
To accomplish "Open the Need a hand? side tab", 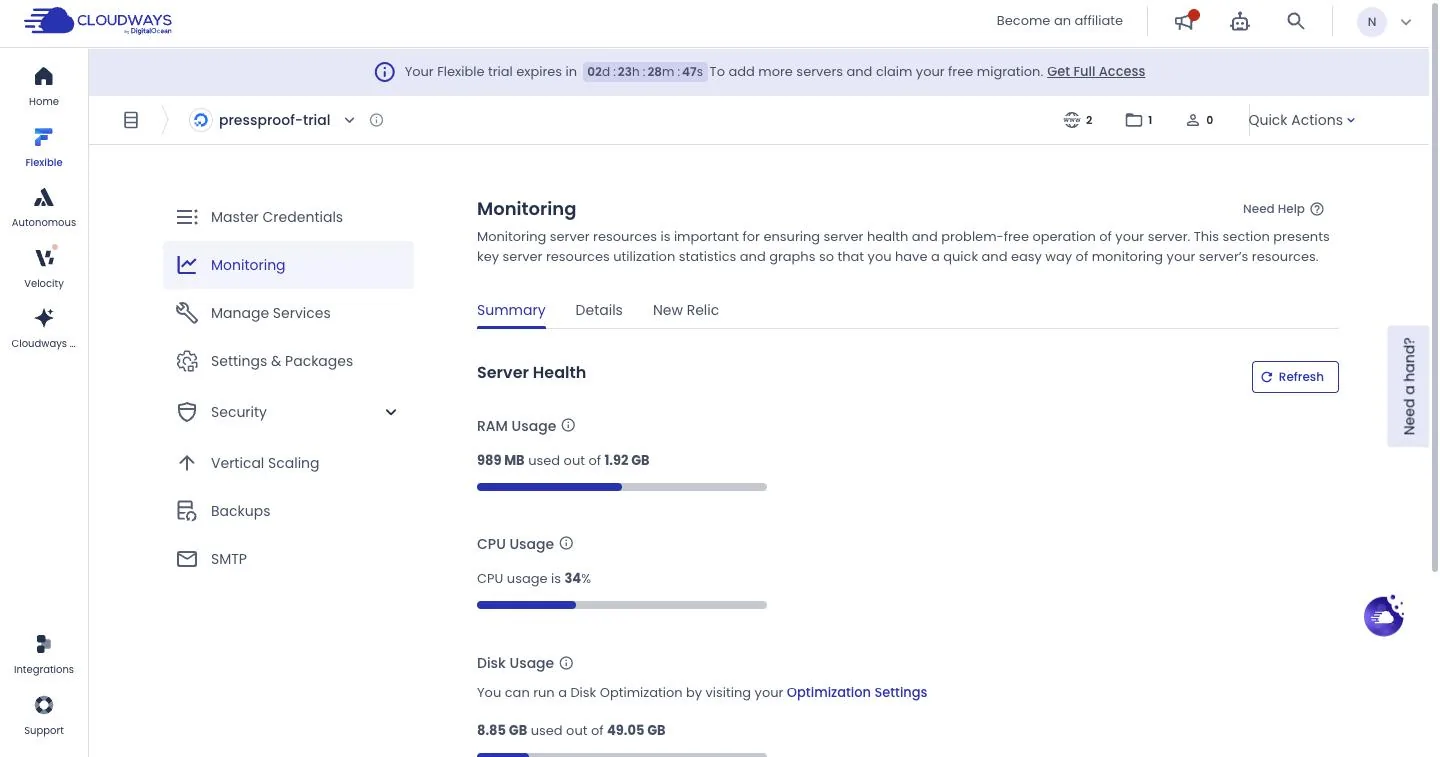I will (1408, 386).
